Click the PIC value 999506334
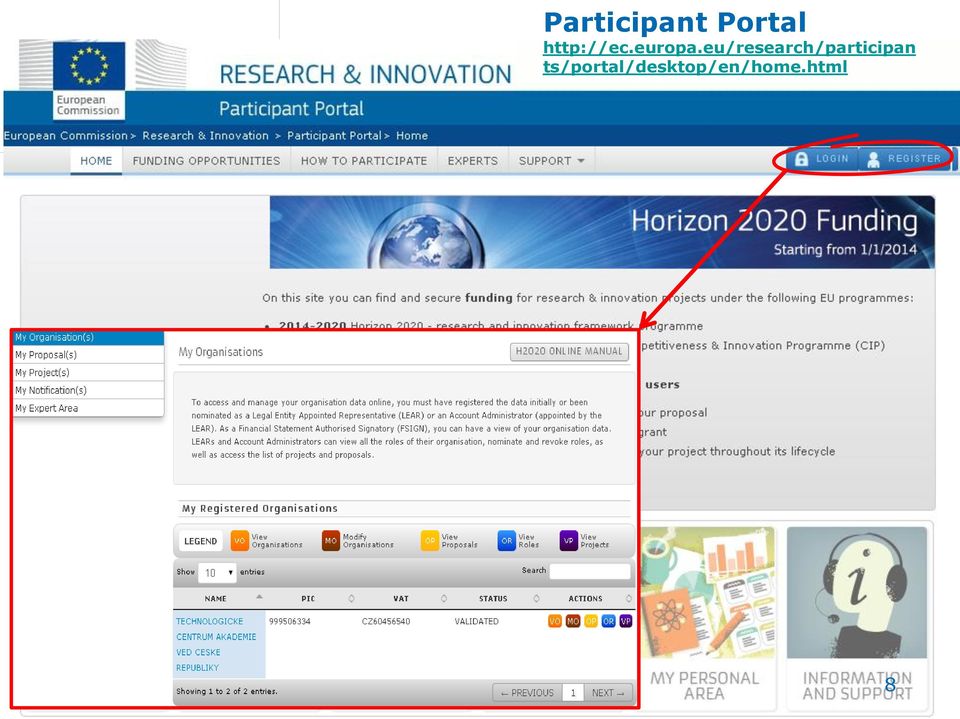This screenshot has width=960, height=719. [290, 621]
